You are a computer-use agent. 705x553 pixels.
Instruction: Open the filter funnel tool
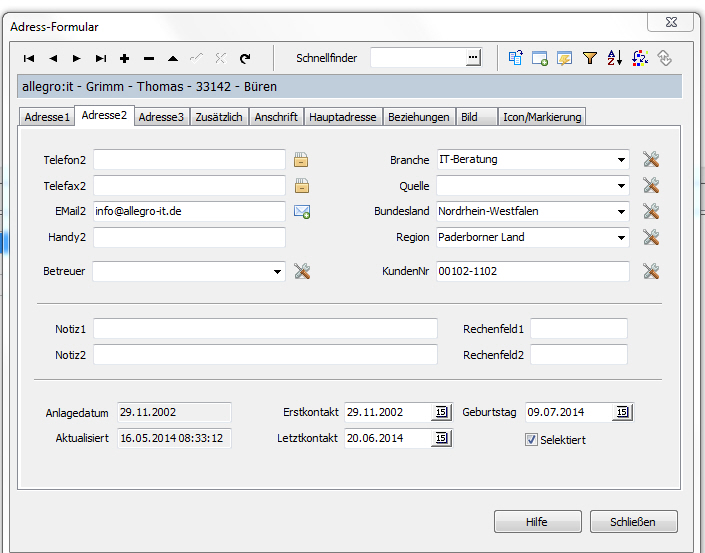(x=590, y=59)
